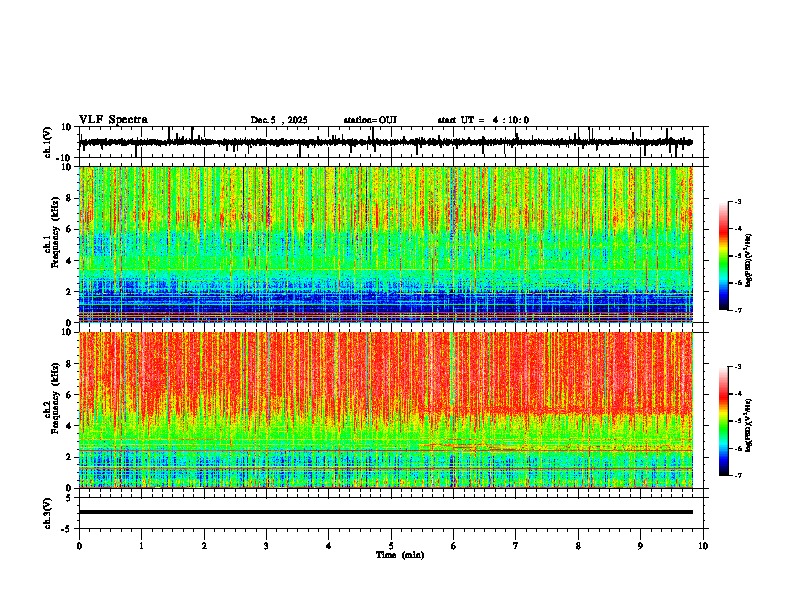Screen dimensions: 792x612
Task: Click the "VLF Spectra" title text
Action: point(113,120)
